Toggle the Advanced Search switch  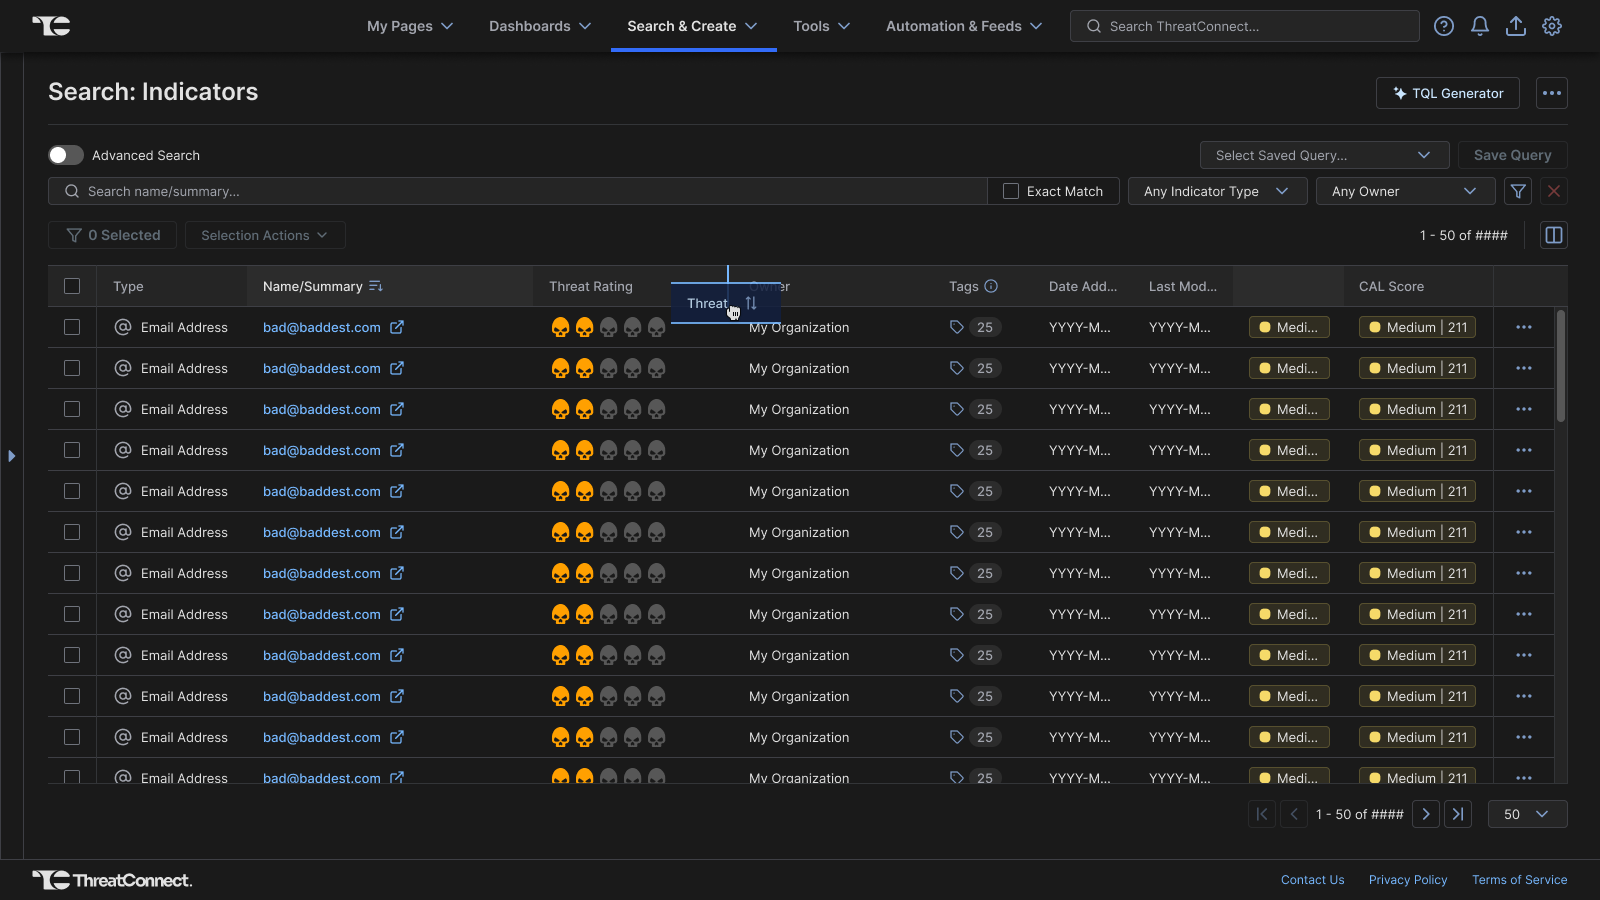point(66,155)
